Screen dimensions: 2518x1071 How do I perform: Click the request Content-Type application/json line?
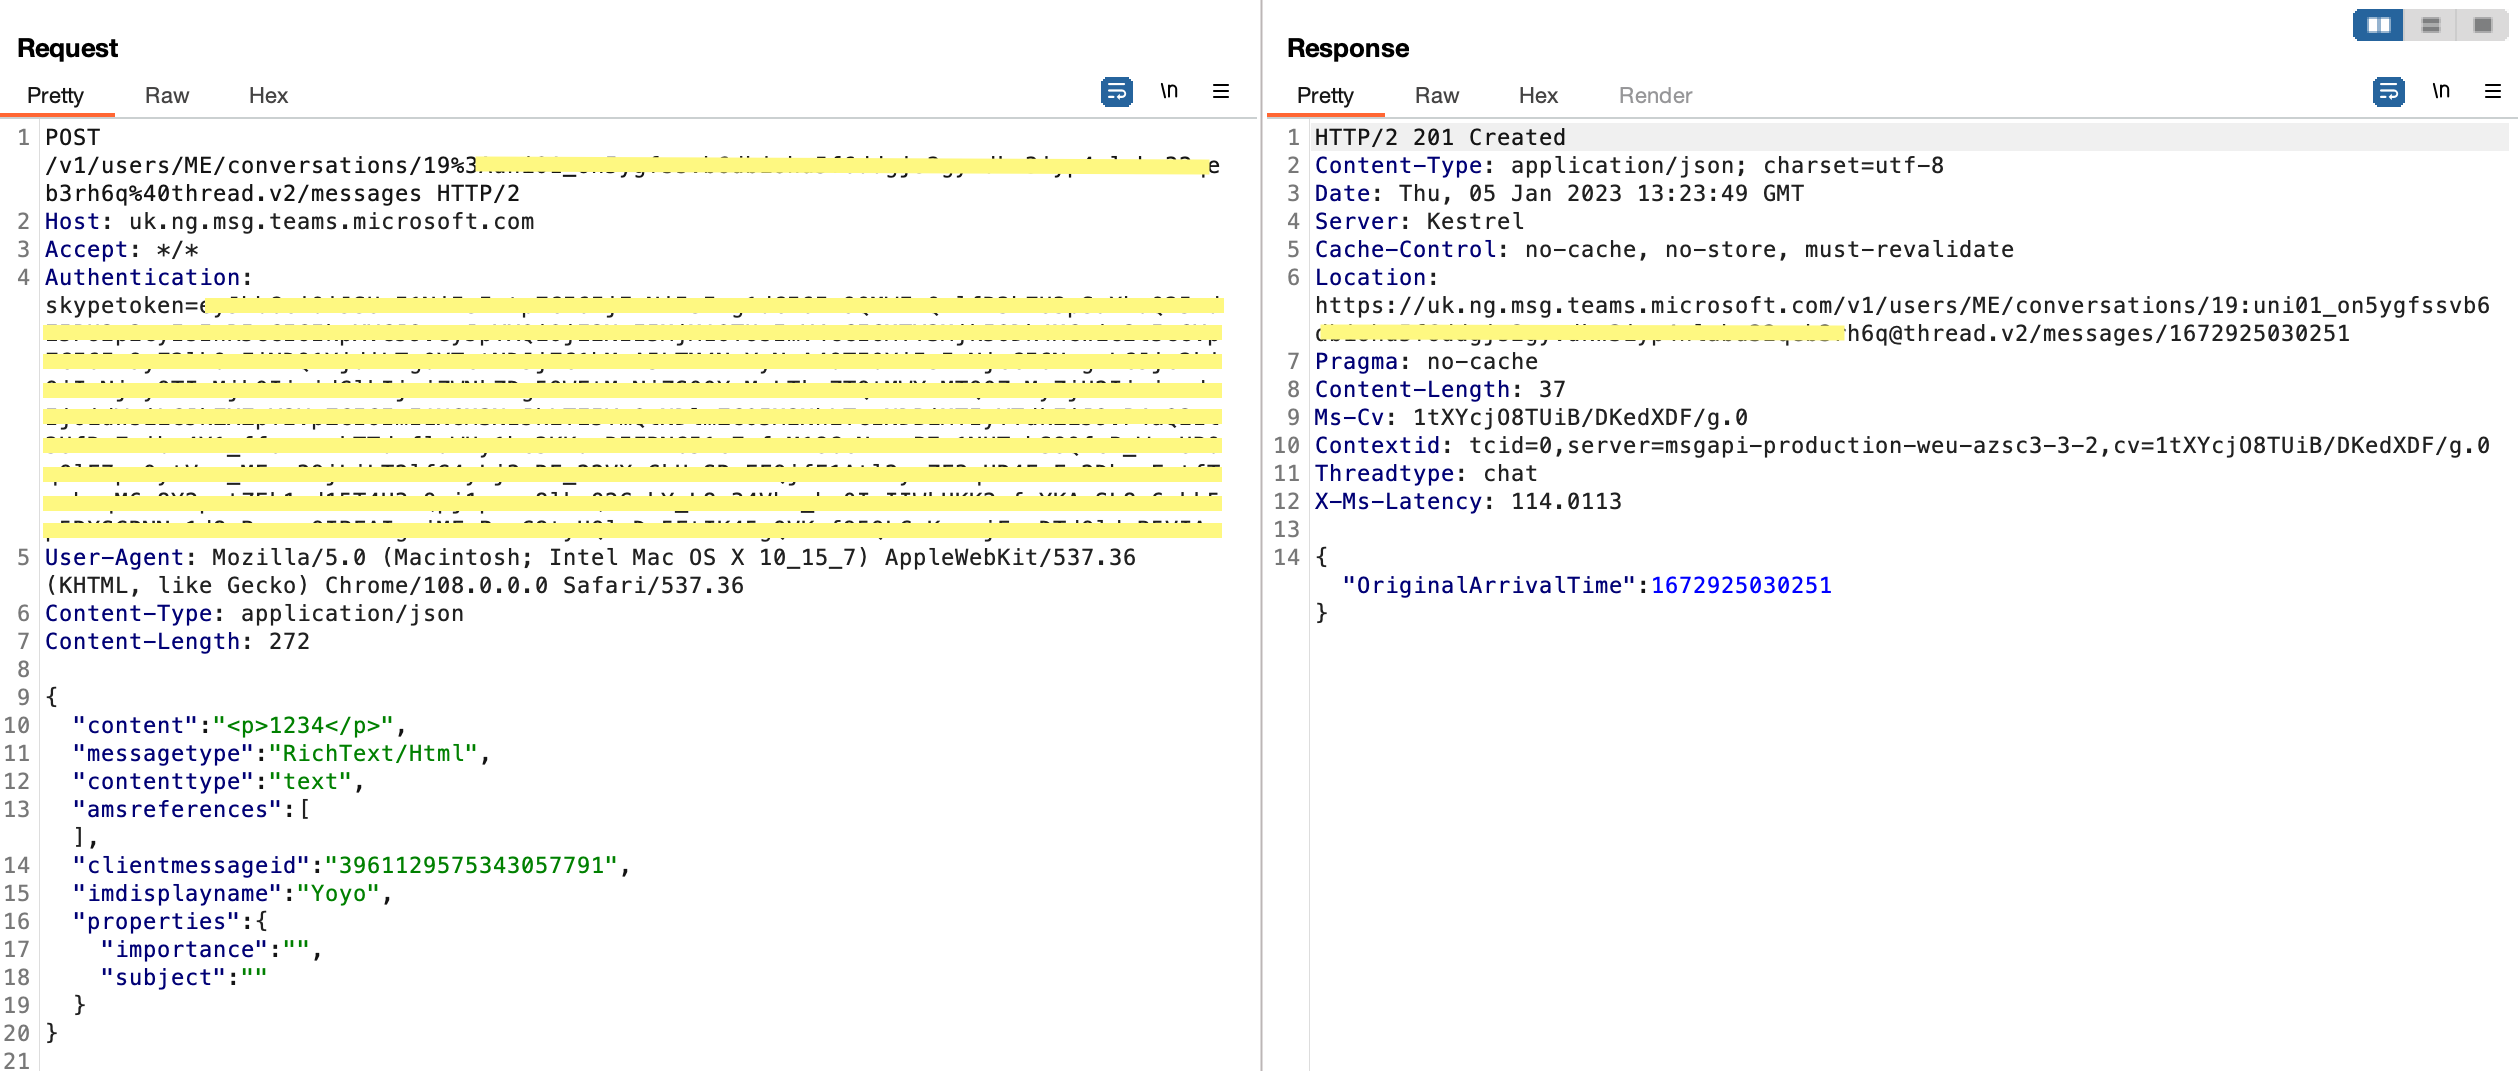click(254, 614)
